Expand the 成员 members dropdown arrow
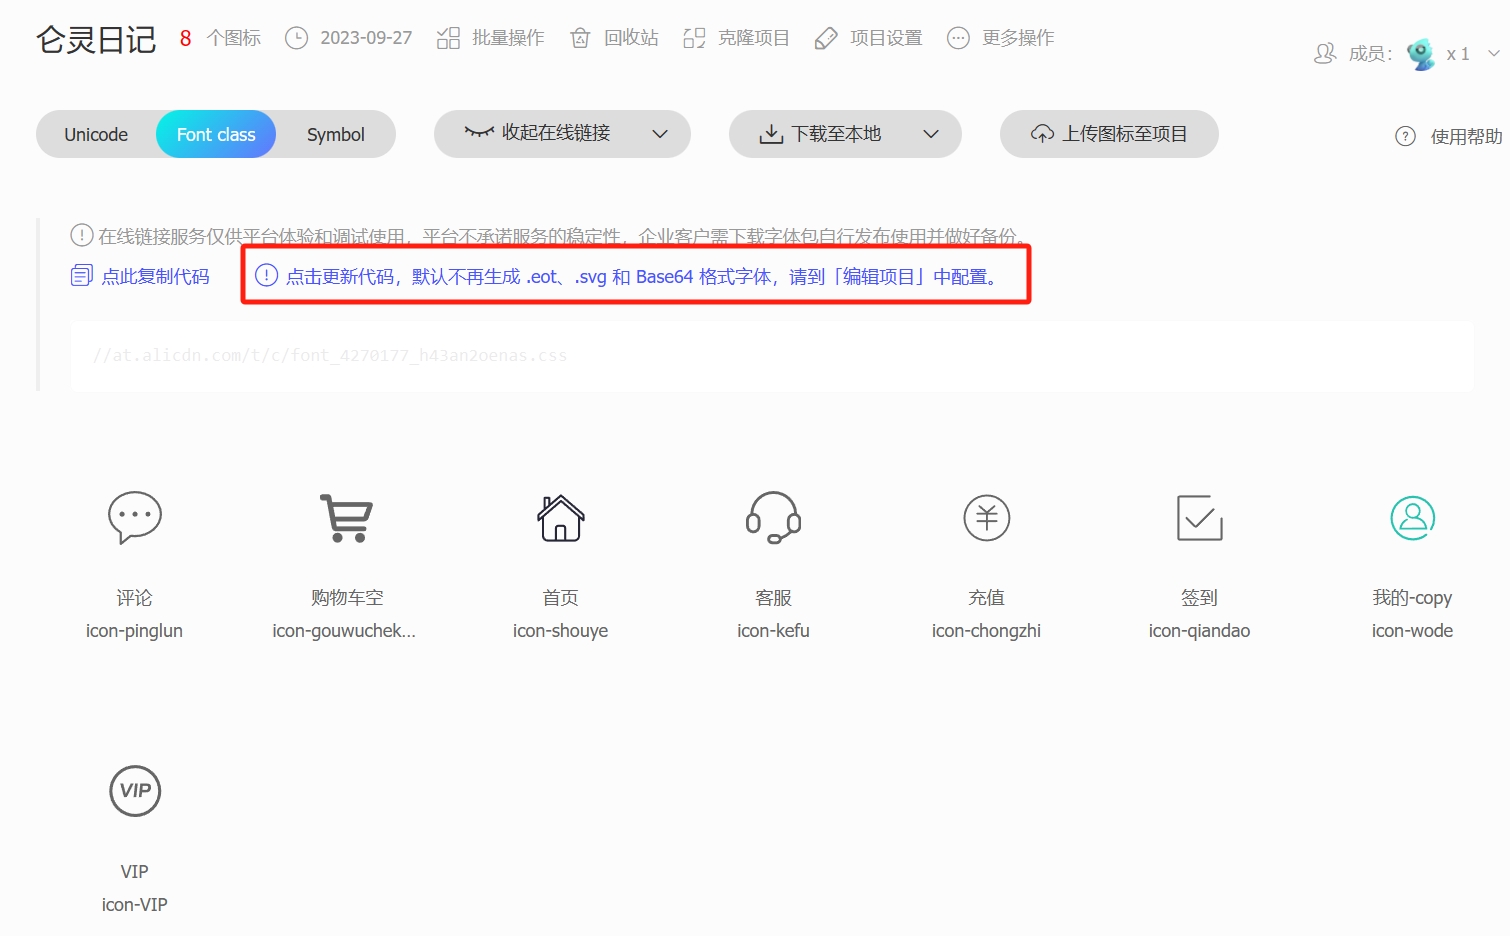 (1493, 54)
